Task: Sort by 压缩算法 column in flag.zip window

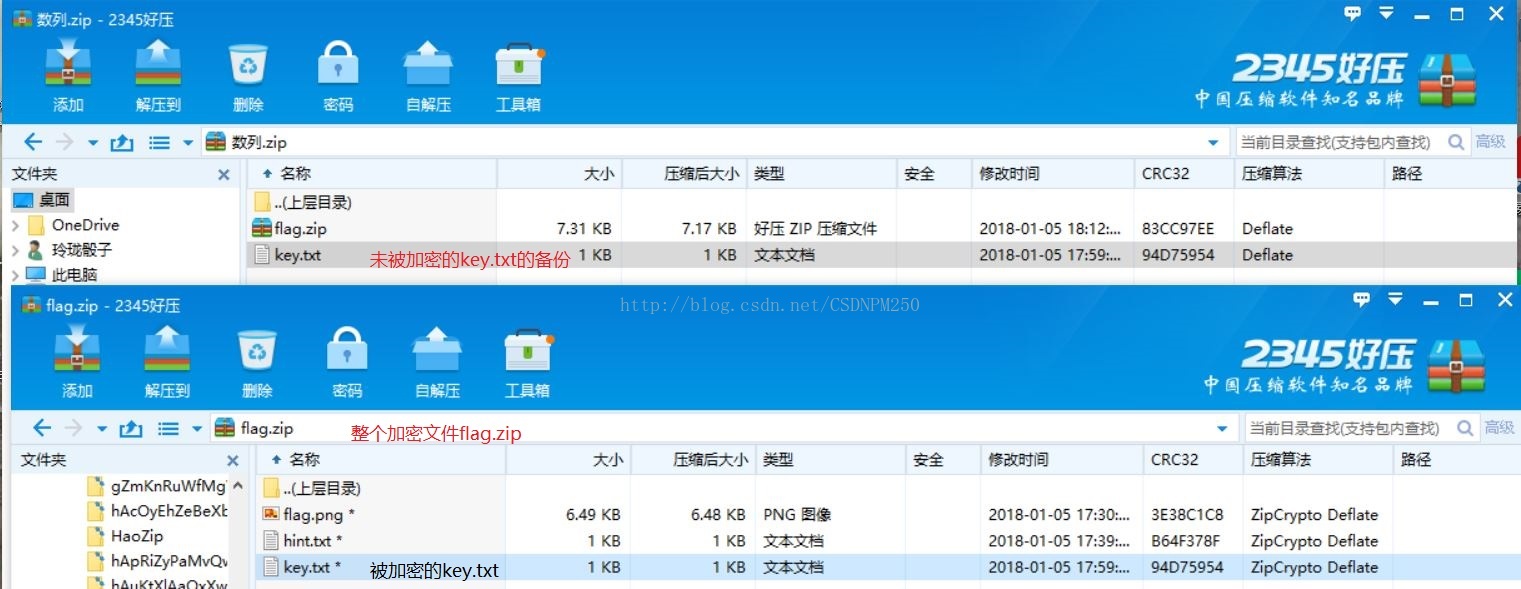Action: (x=1317, y=460)
